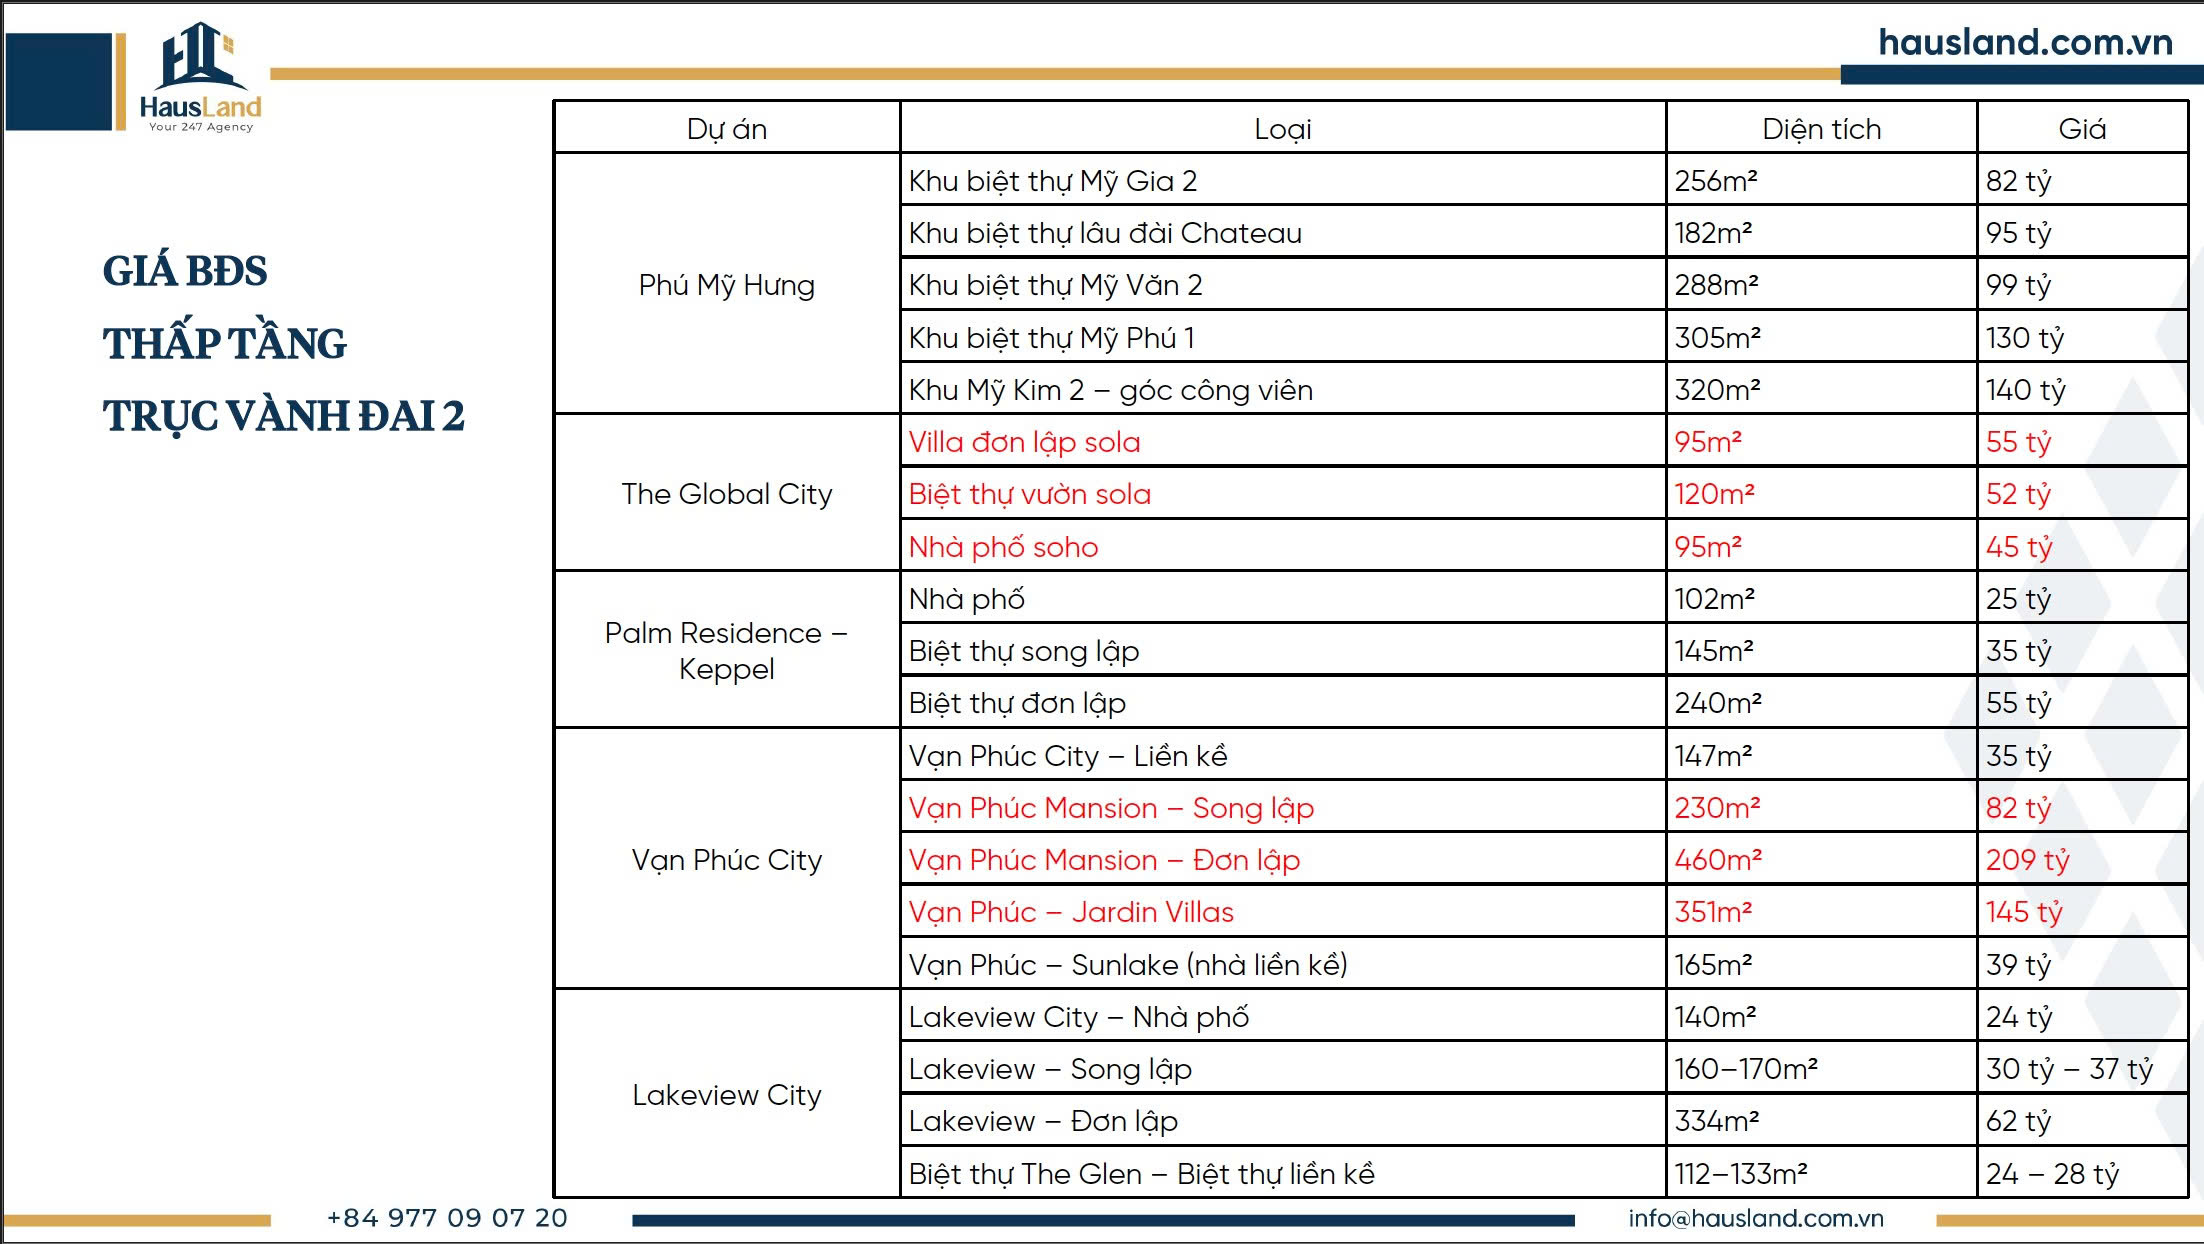Click the "TRỤC VÀNH ĐAI 2" heading line
Image resolution: width=2204 pixels, height=1244 pixels.
[284, 415]
